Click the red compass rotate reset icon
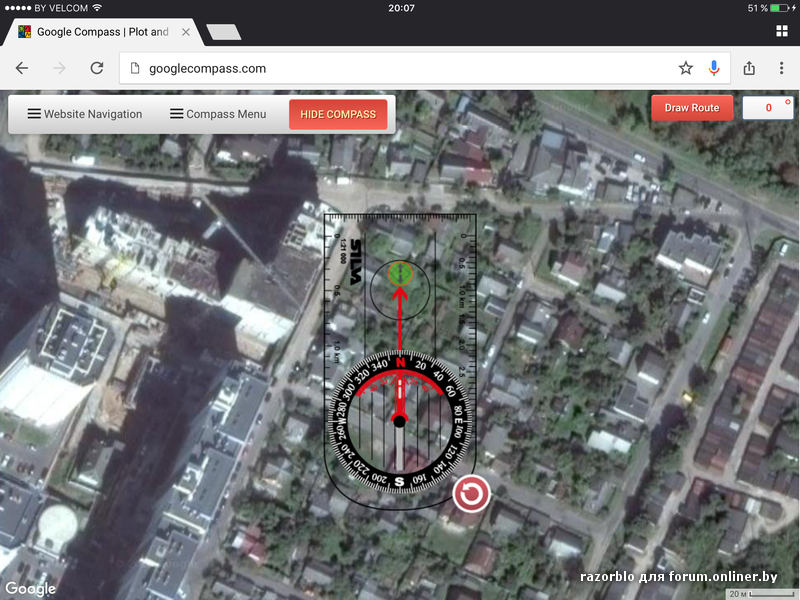 pos(471,494)
